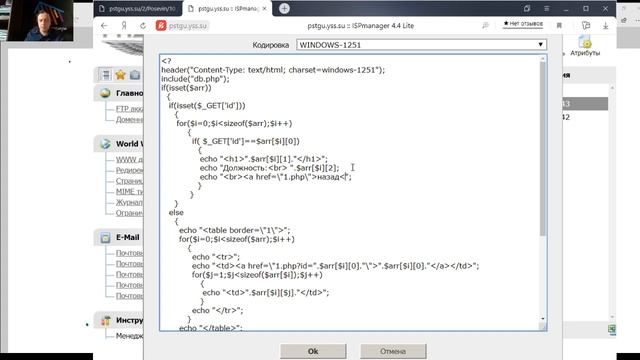640x360 pixels.
Task: Open the Домены sidebar link
Action: [x=129, y=119]
